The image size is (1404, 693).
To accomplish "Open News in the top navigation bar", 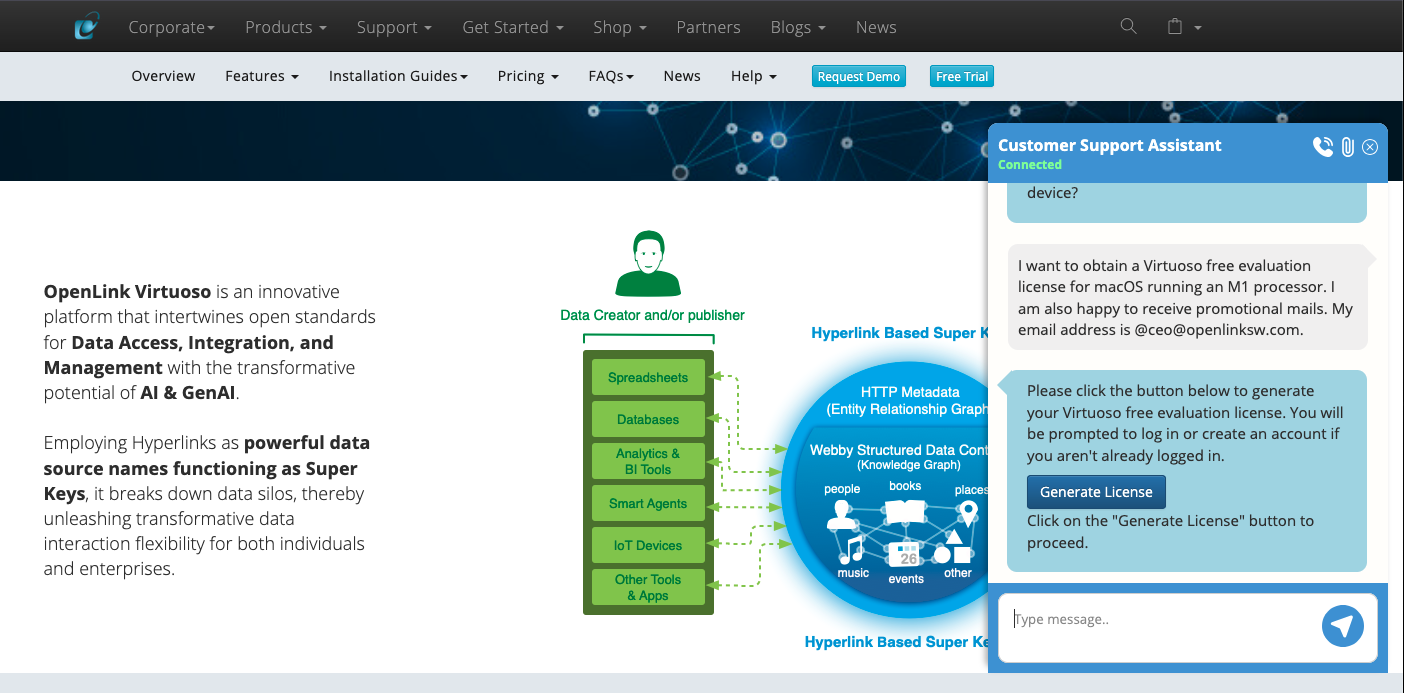I will tap(876, 27).
